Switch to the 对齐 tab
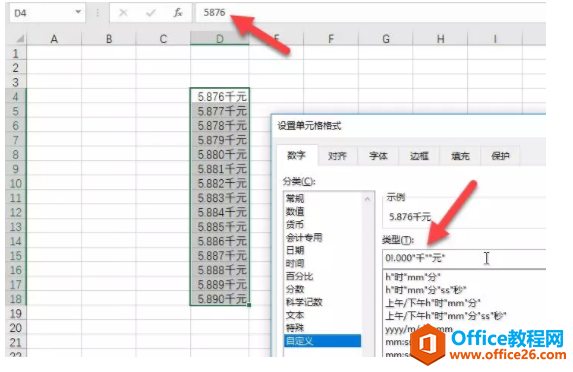Viewport: 573px width, 372px height. click(x=337, y=156)
